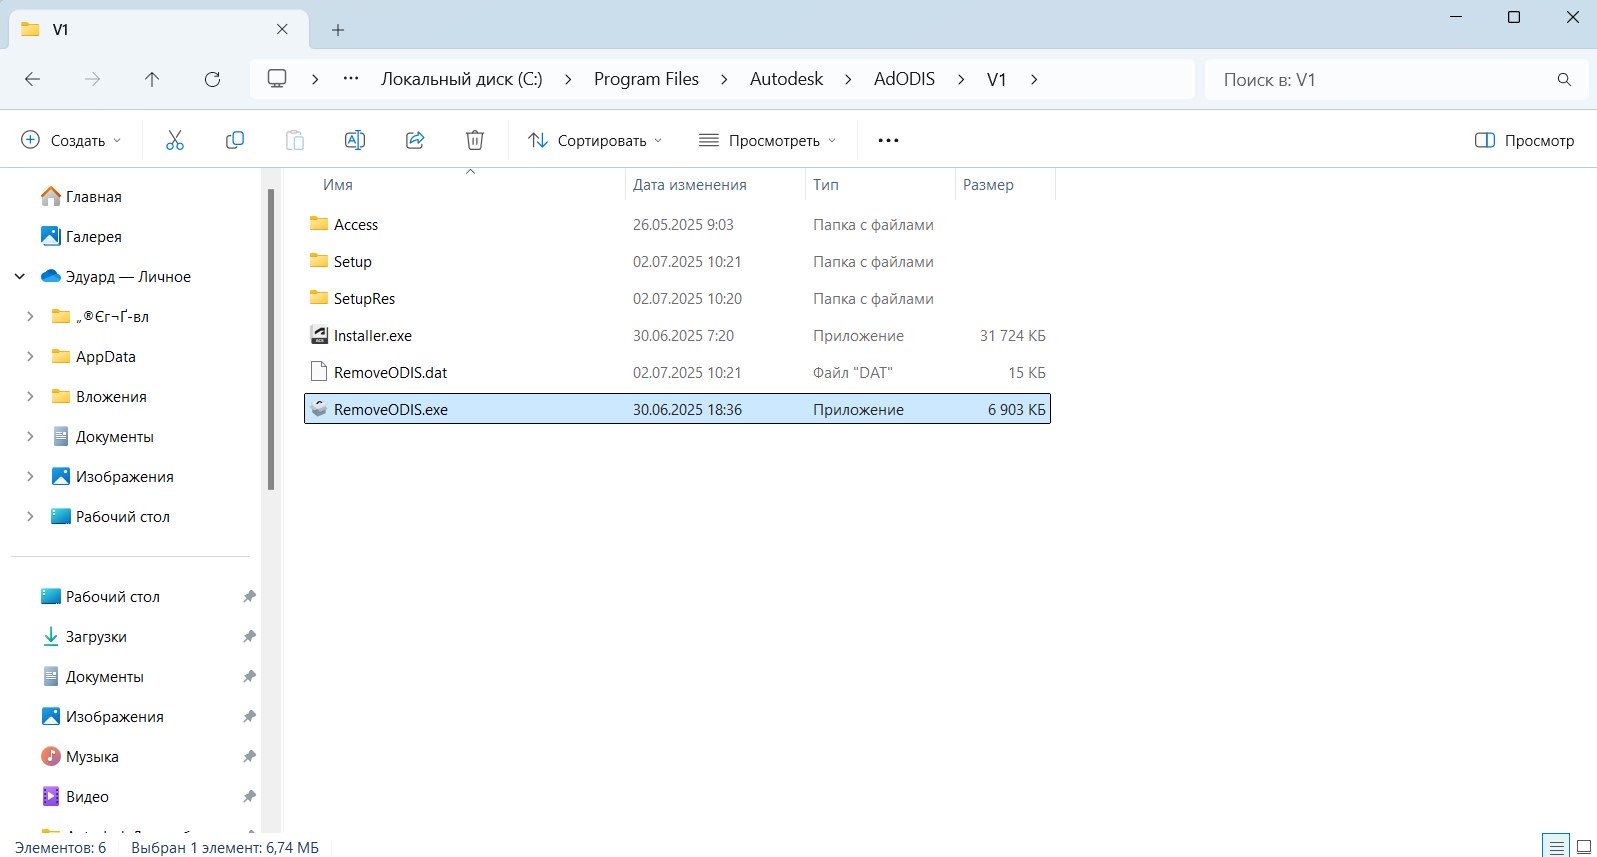This screenshot has height=857, width=1597.
Task: Refresh the current folder view
Action: (x=212, y=79)
